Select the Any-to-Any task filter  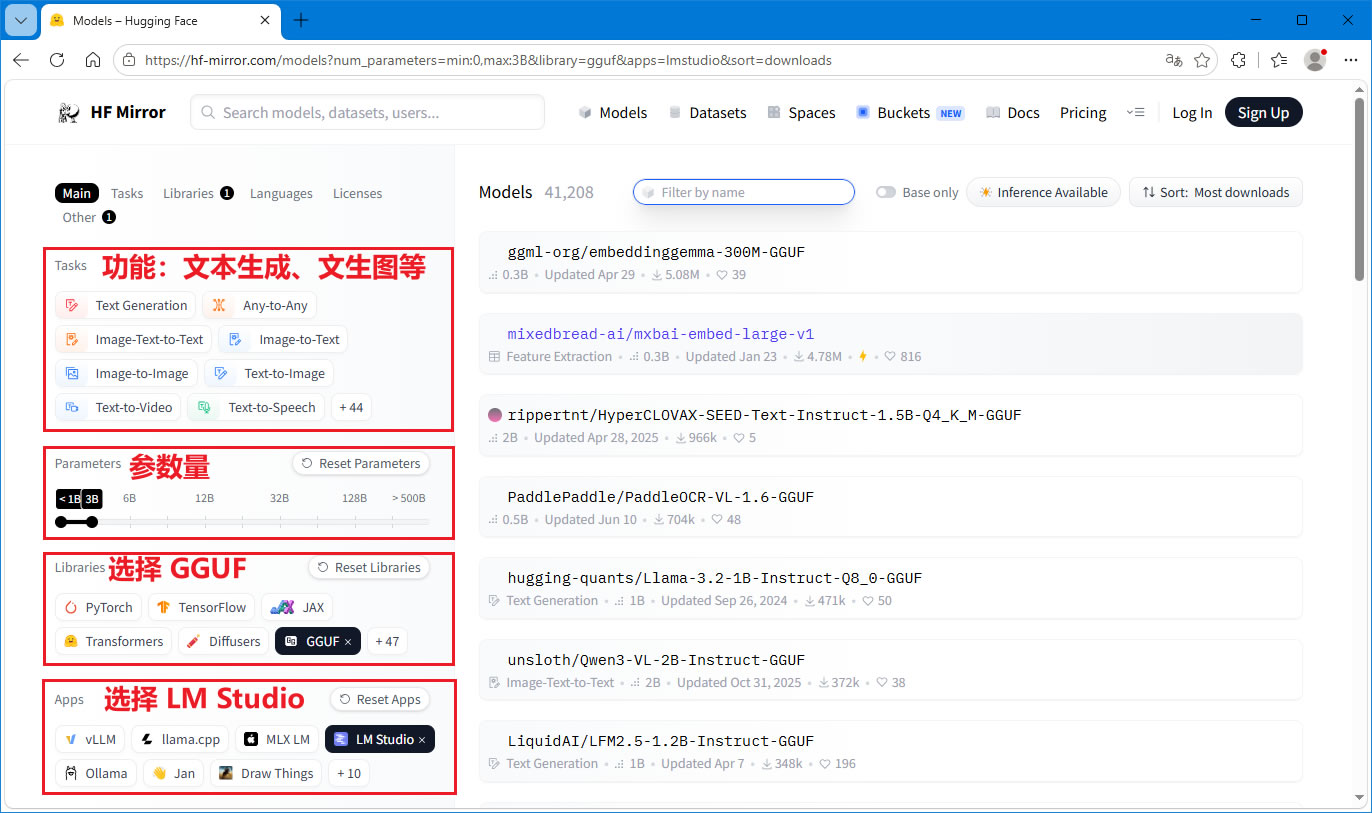[260, 306]
